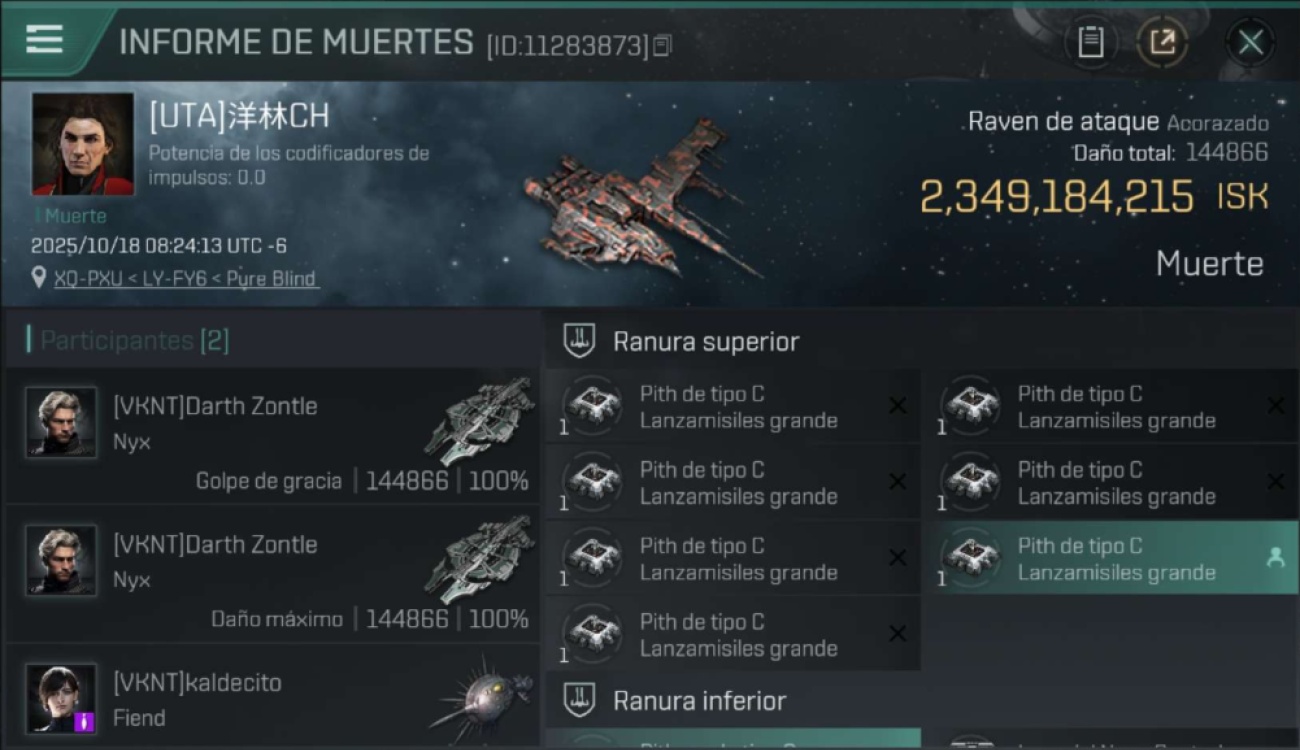This screenshot has height=750, width=1300.
Task: Select the highlighted Pith de tipo C launcher
Action: pyautogui.click(x=1117, y=558)
